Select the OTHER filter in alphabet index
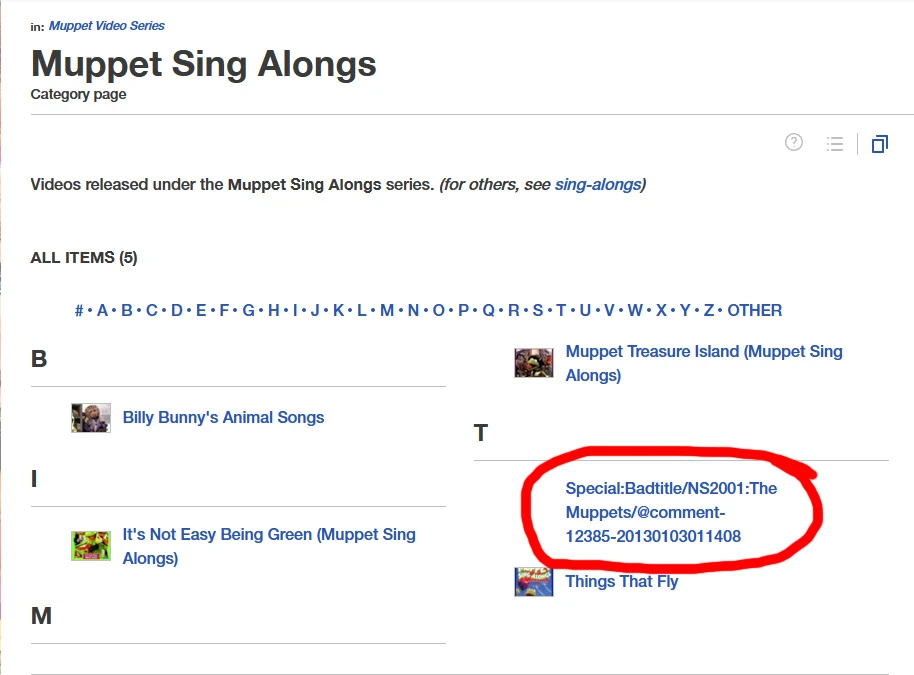Screen dimensions: 914x675 [754, 310]
